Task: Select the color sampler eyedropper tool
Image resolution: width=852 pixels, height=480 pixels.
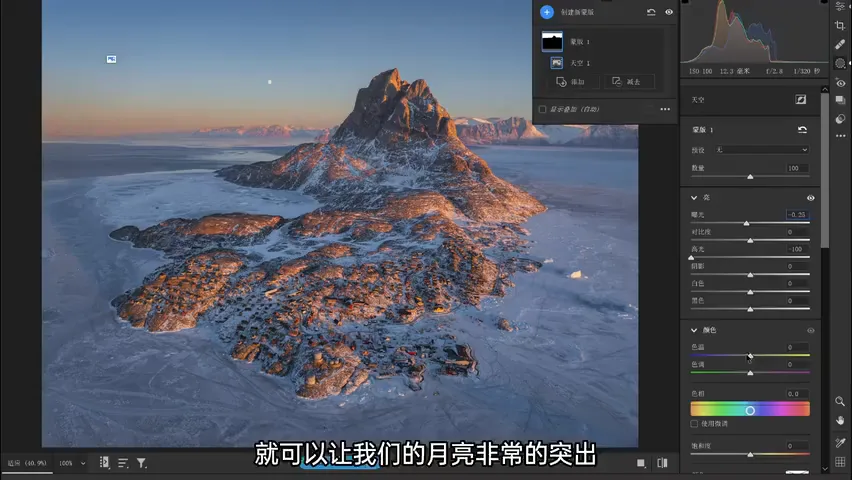Action: [840, 442]
